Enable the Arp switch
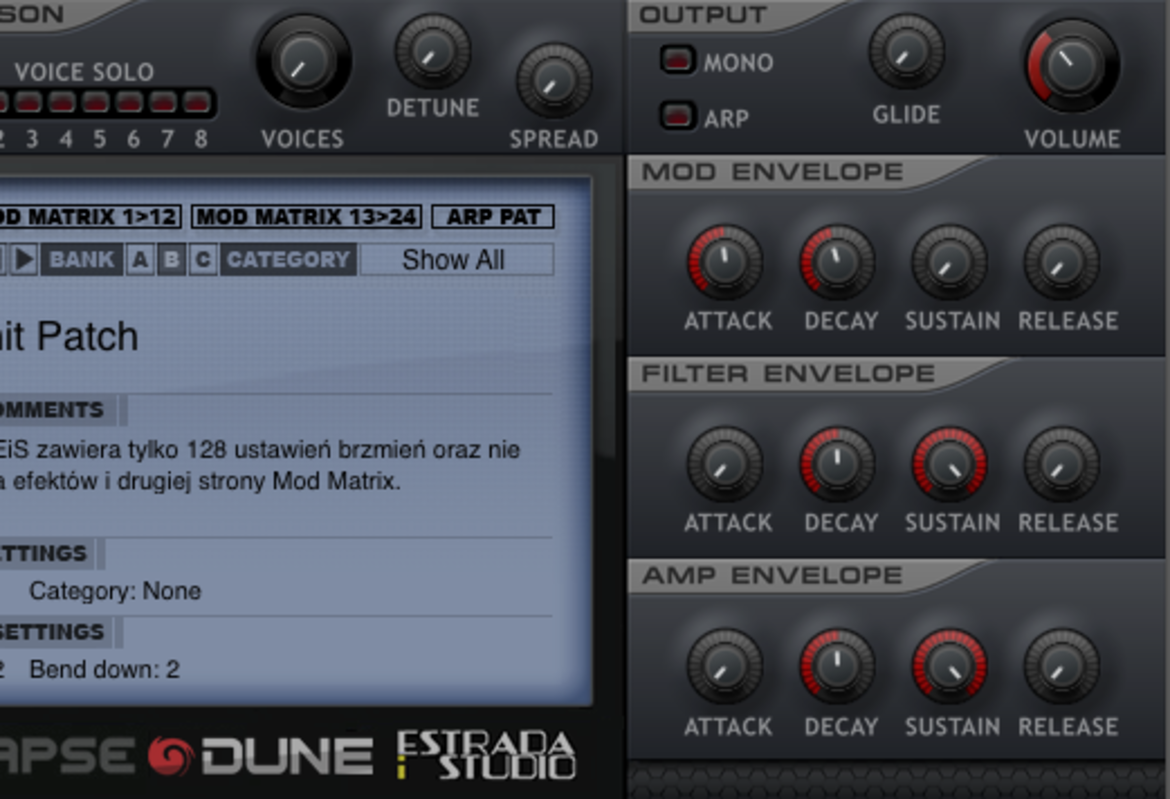The image size is (1170, 799). [678, 116]
